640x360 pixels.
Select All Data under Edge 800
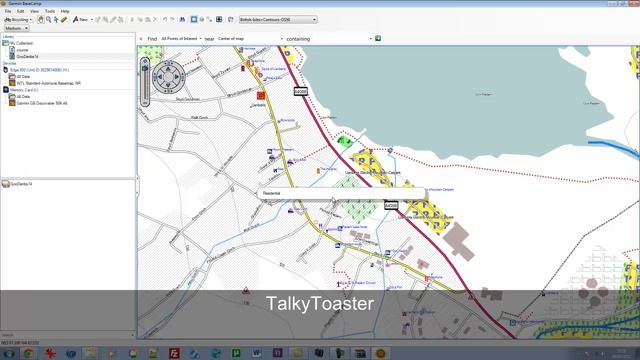coord(23,76)
